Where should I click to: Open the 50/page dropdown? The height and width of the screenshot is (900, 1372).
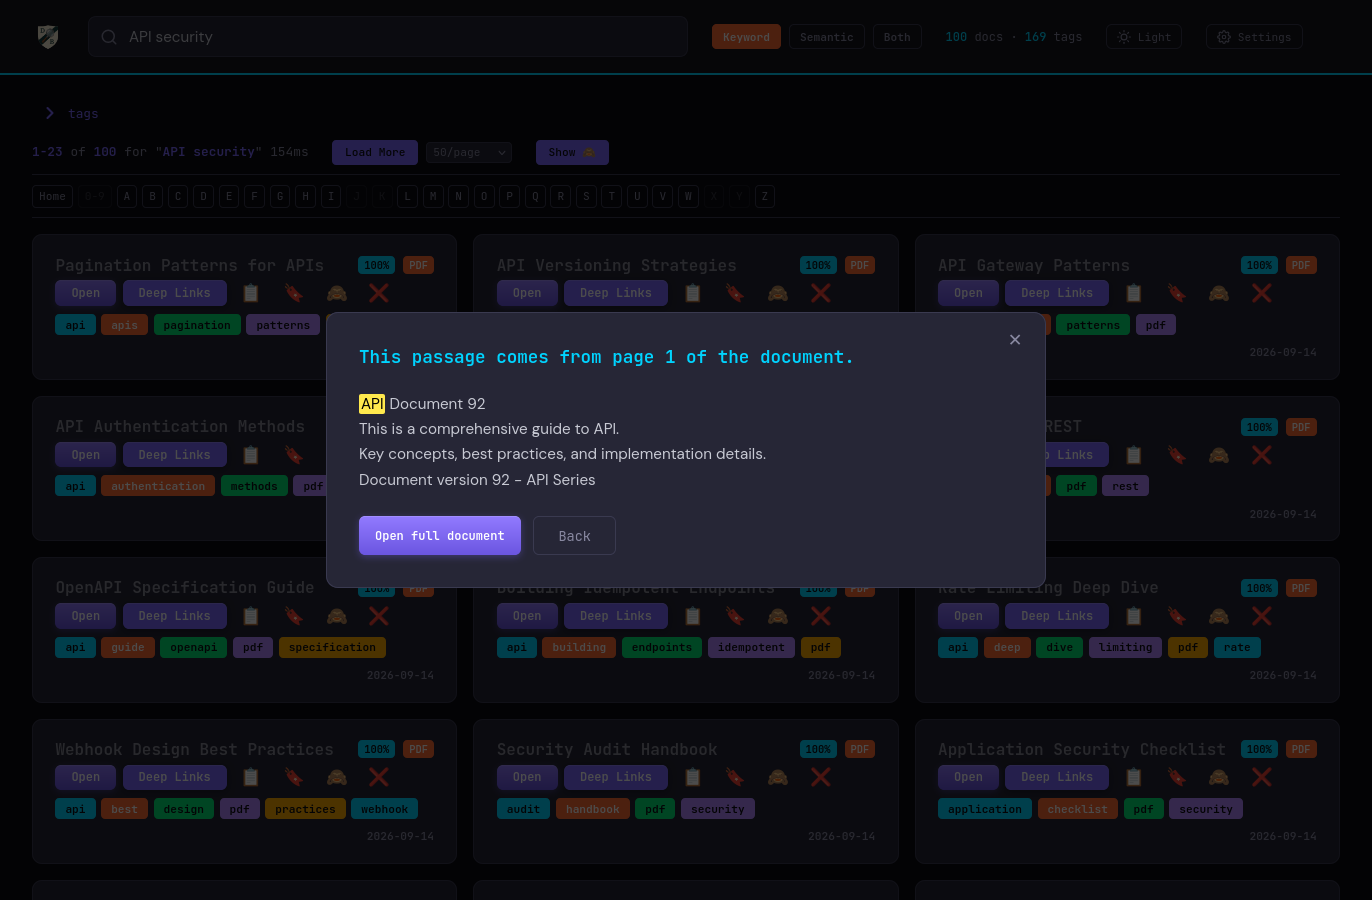click(x=469, y=152)
